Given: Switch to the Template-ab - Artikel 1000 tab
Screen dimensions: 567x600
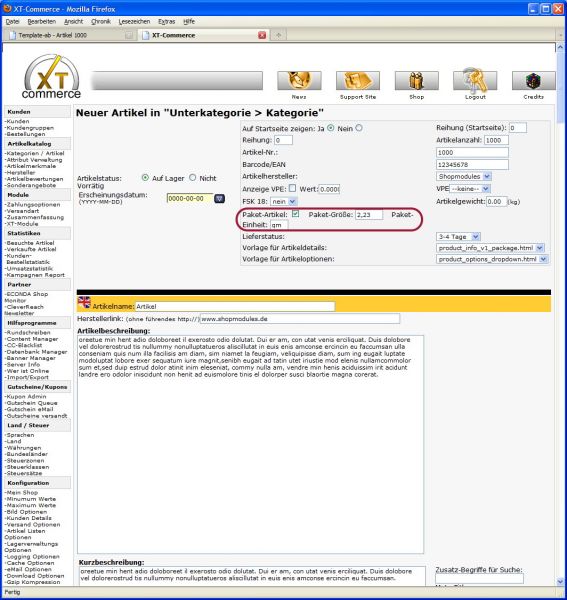Looking at the screenshot, I should click(x=71, y=35).
